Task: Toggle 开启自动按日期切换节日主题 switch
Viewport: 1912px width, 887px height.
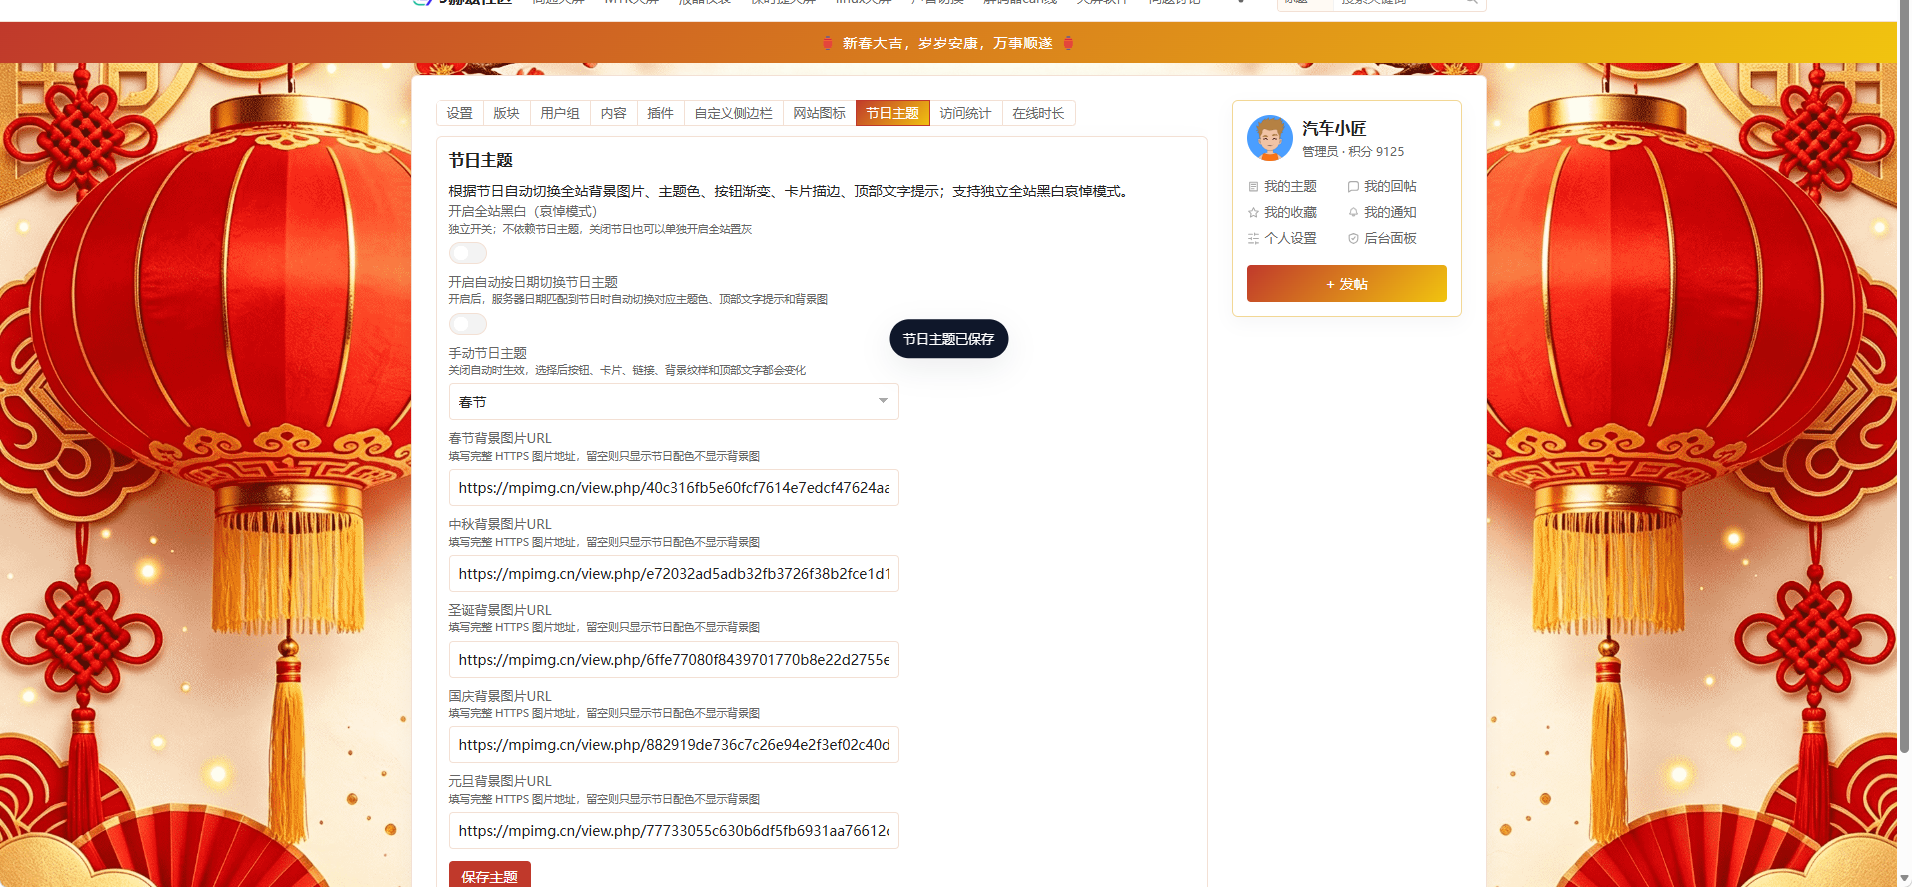Action: coord(467,324)
